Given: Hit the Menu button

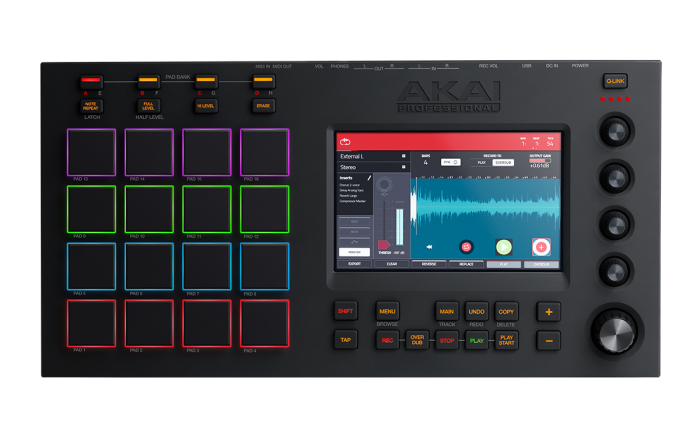Looking at the screenshot, I should (x=387, y=311).
